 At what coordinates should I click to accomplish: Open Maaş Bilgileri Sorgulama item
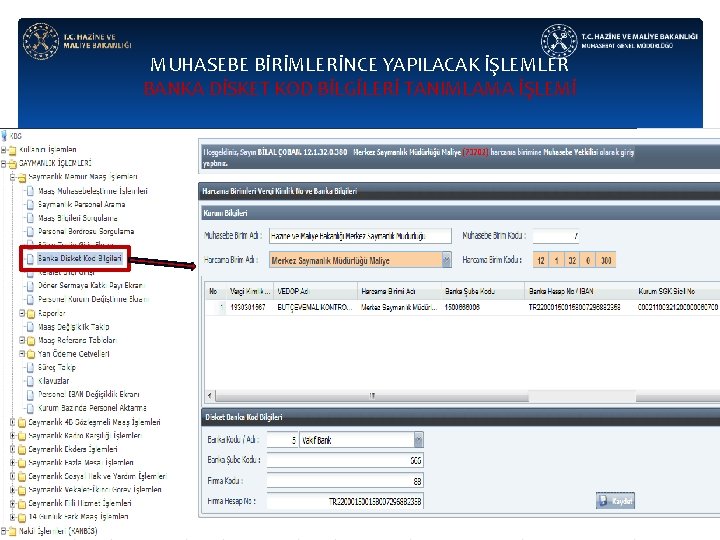click(78, 218)
